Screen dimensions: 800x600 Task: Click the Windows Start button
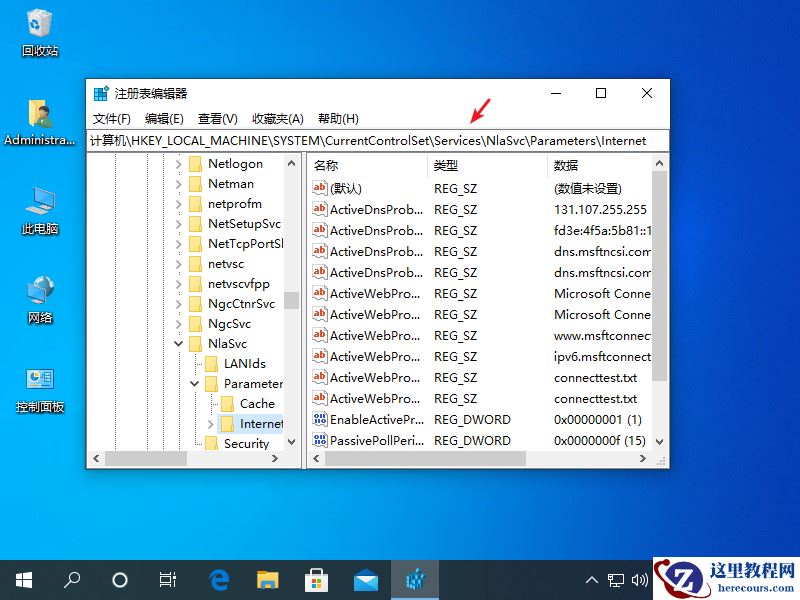click(22, 579)
